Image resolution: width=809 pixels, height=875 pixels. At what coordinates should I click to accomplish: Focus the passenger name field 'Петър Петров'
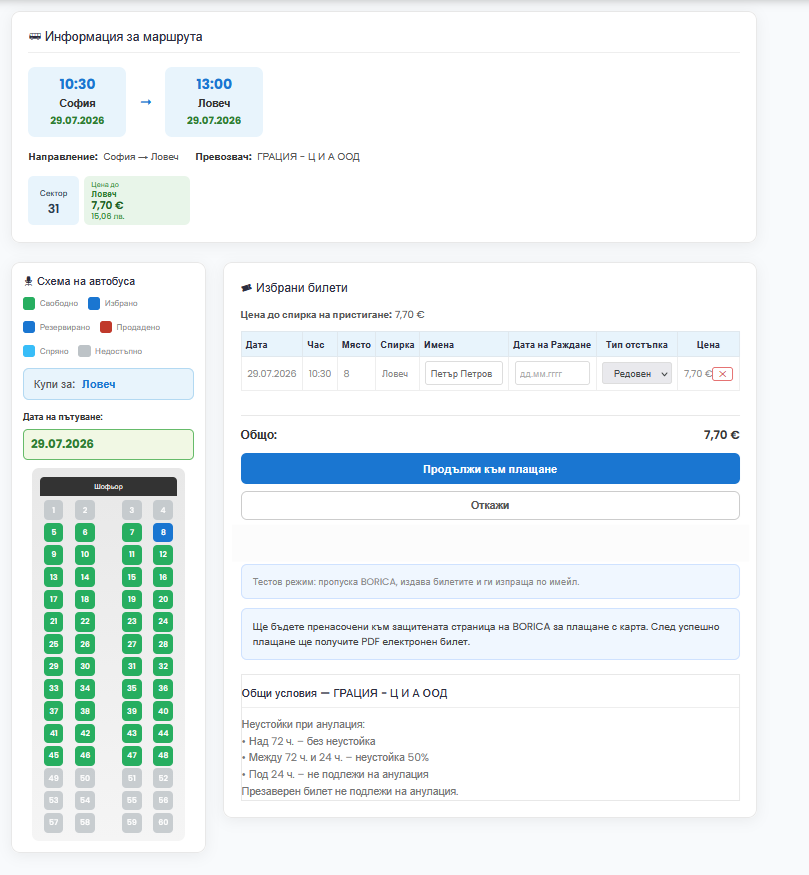pos(464,373)
